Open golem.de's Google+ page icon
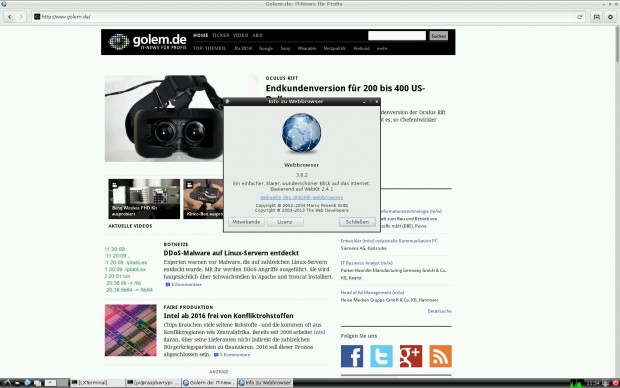Screen dimensions: 620x388 pyautogui.click(x=411, y=356)
